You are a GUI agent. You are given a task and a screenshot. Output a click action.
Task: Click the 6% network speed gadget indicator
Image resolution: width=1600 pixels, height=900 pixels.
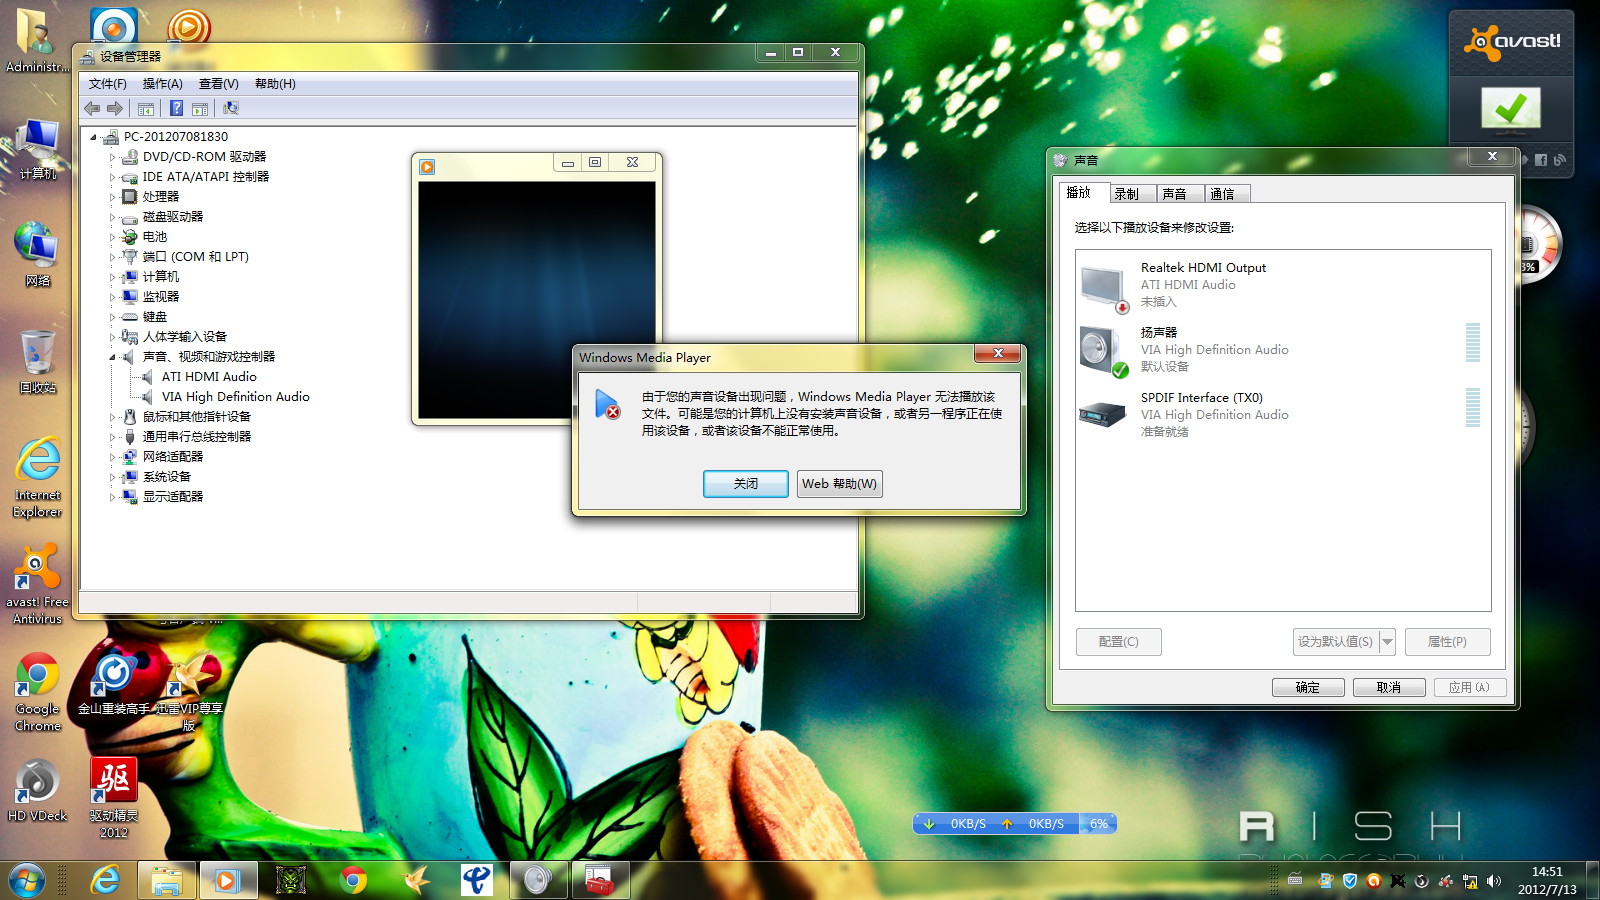1098,824
